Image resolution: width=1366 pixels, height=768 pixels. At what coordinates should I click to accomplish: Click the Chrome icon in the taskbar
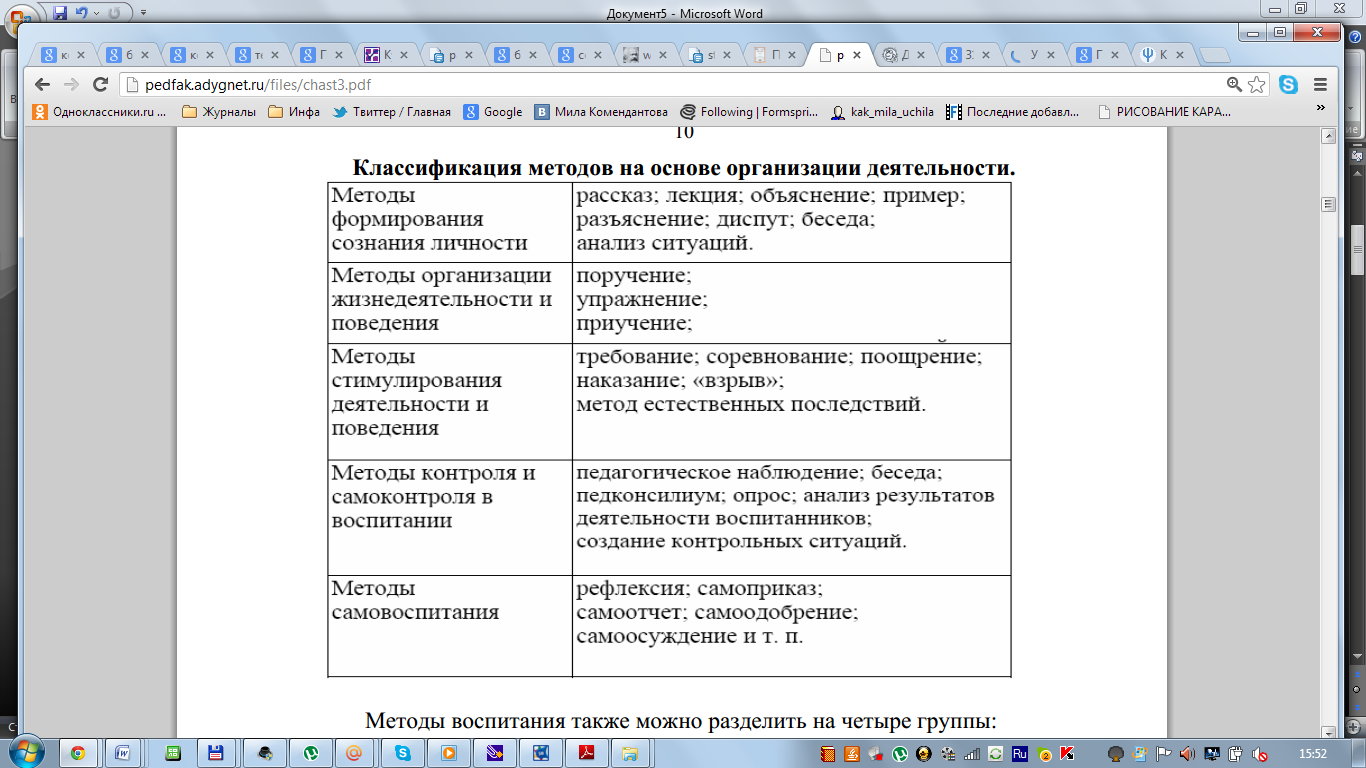77,752
